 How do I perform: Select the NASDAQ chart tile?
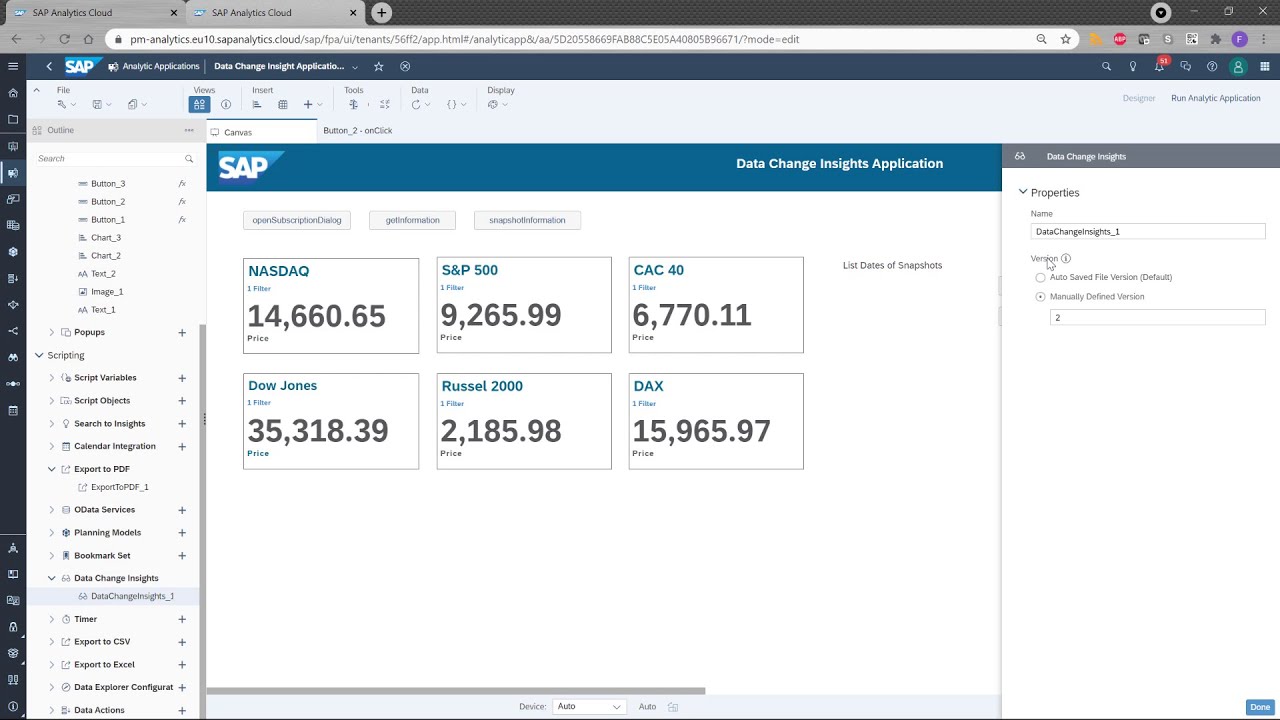pyautogui.click(x=331, y=306)
